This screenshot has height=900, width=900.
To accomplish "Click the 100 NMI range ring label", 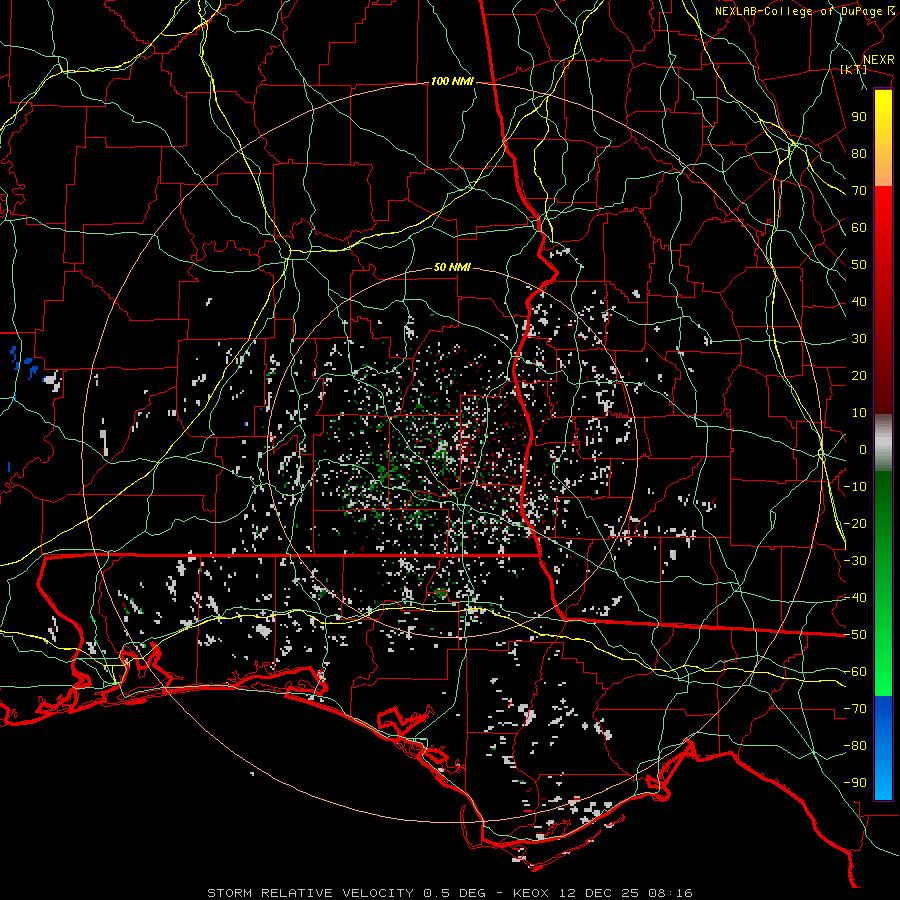I will point(452,82).
